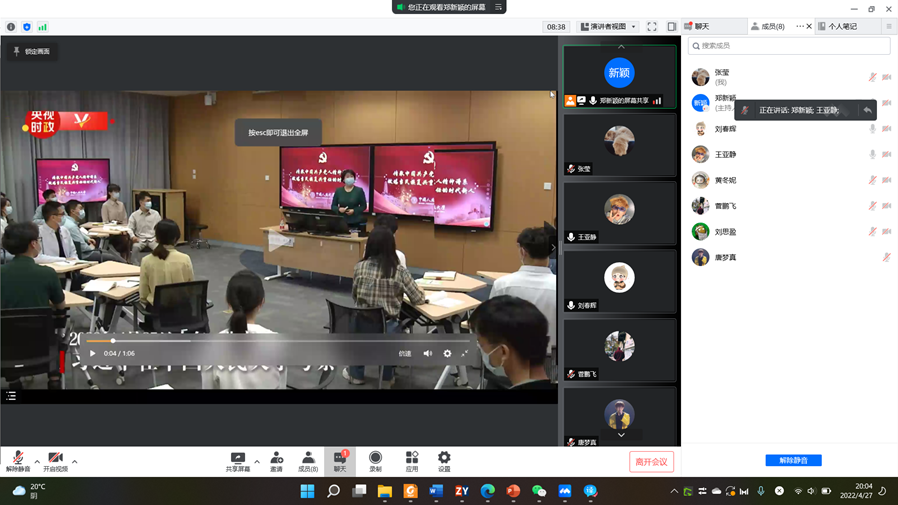
Task: Exit video fullscreen with the shrink icon
Action: 465,353
